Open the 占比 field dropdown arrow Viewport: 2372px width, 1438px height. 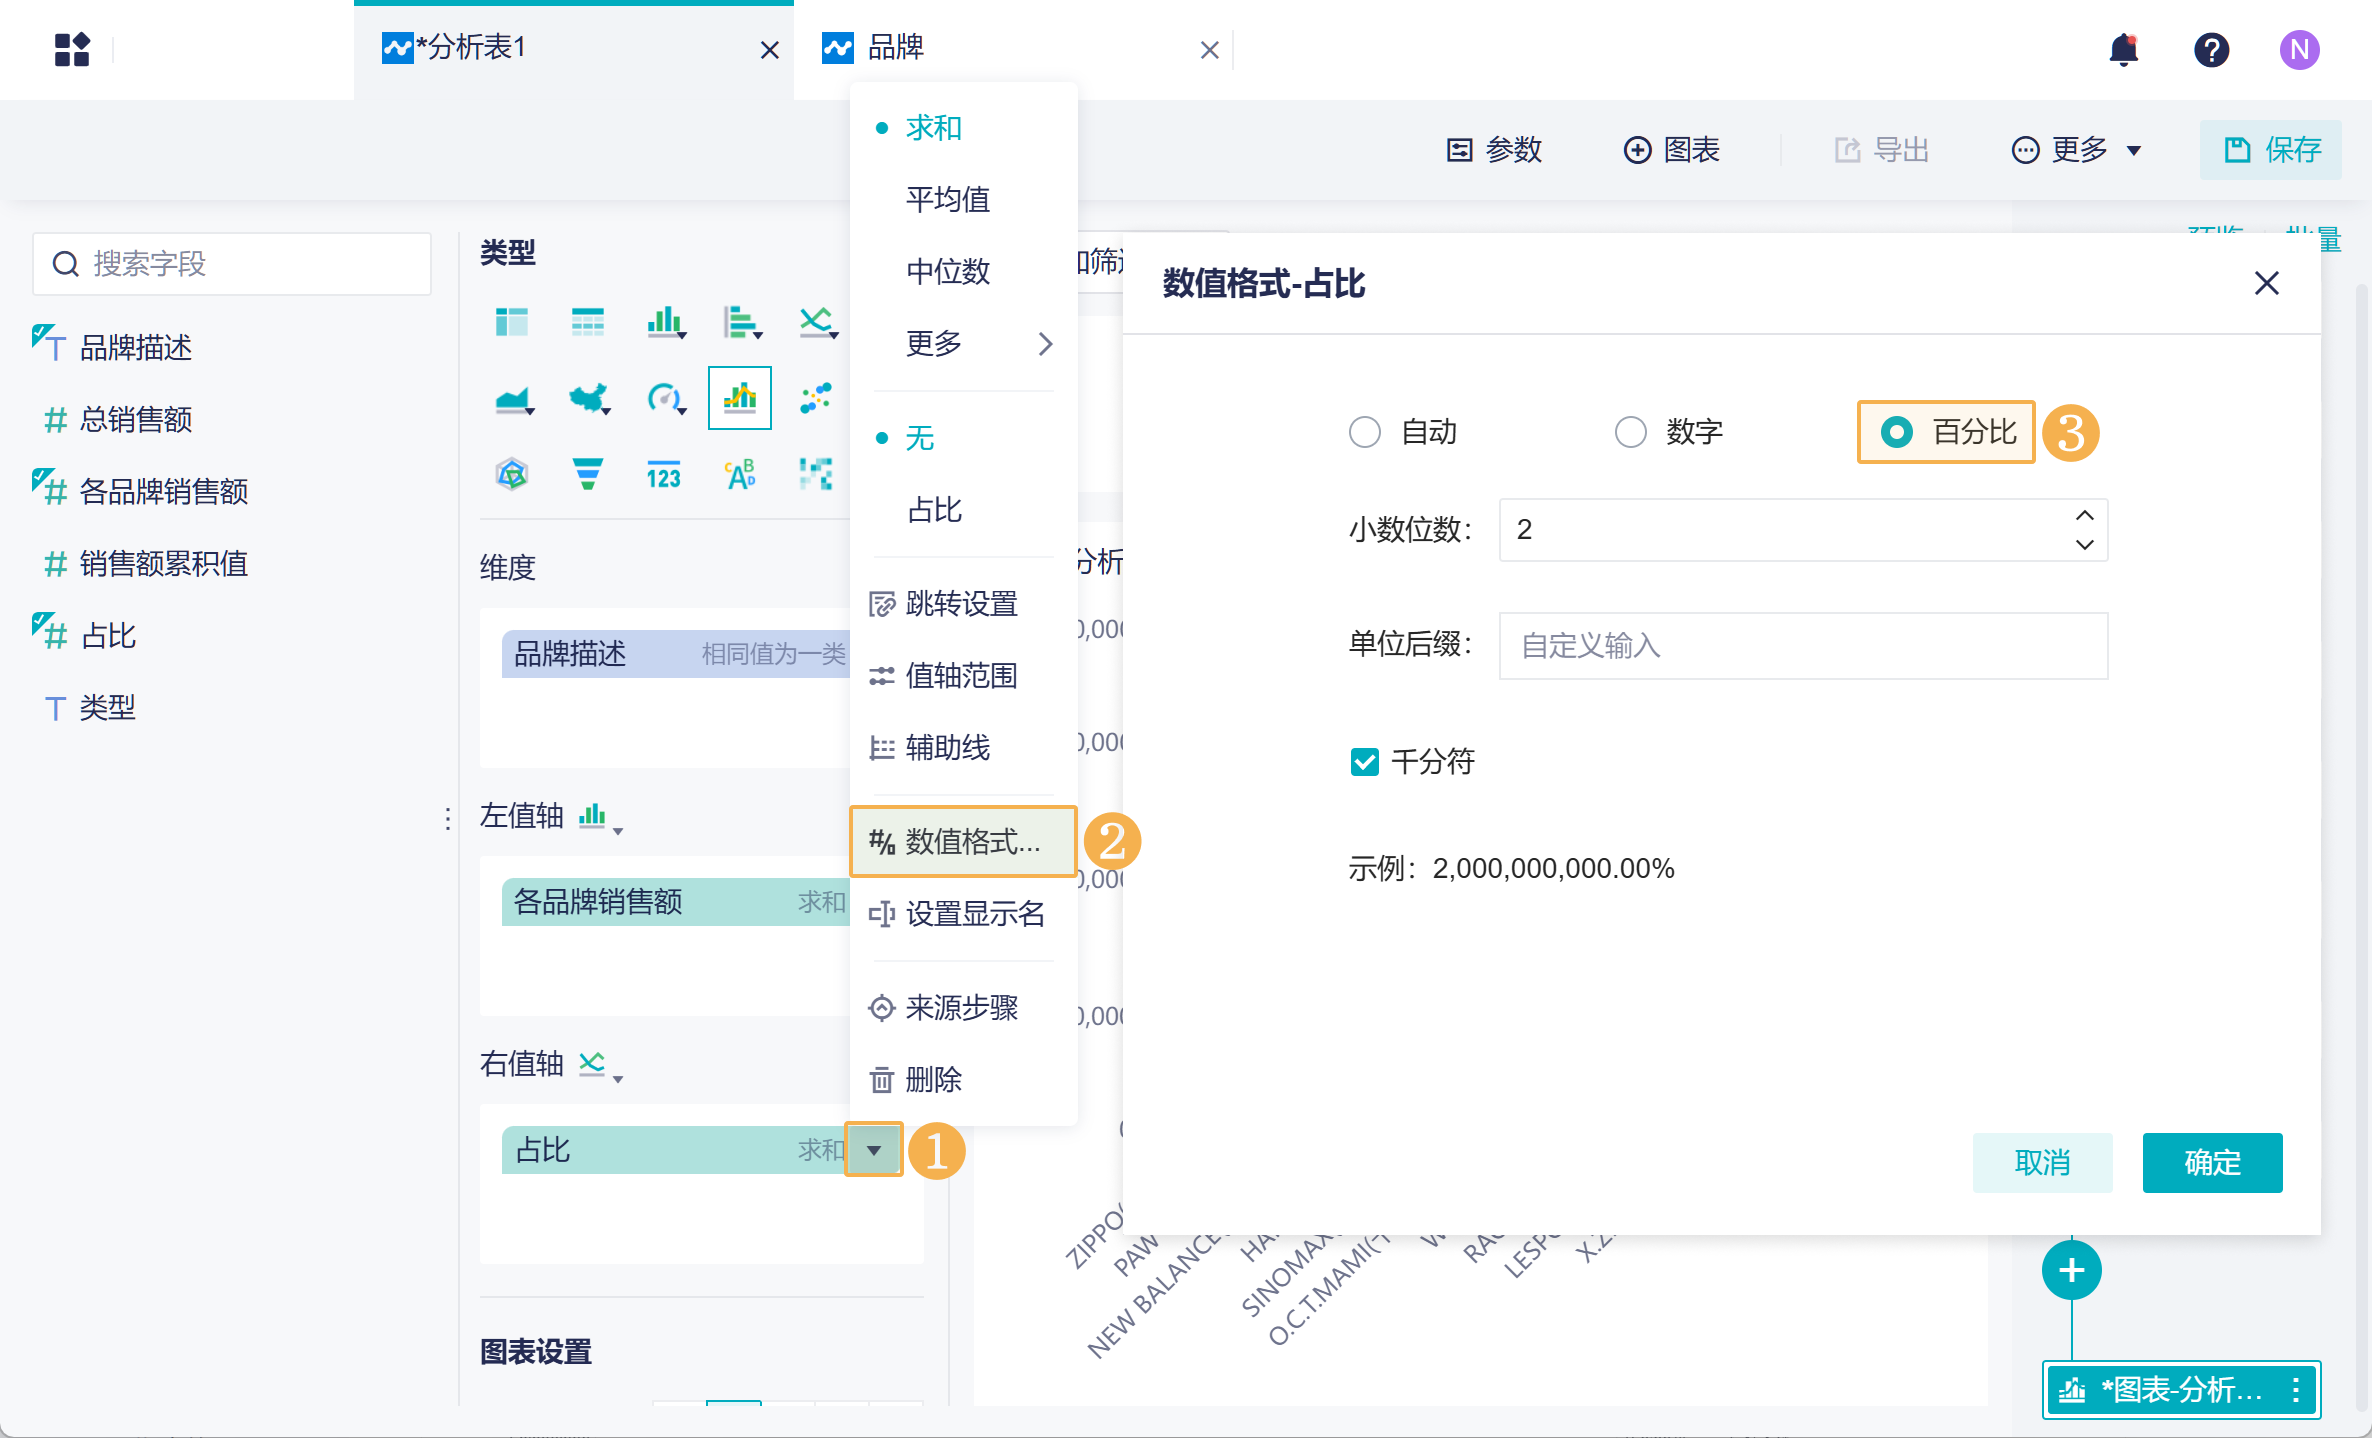click(x=874, y=1150)
